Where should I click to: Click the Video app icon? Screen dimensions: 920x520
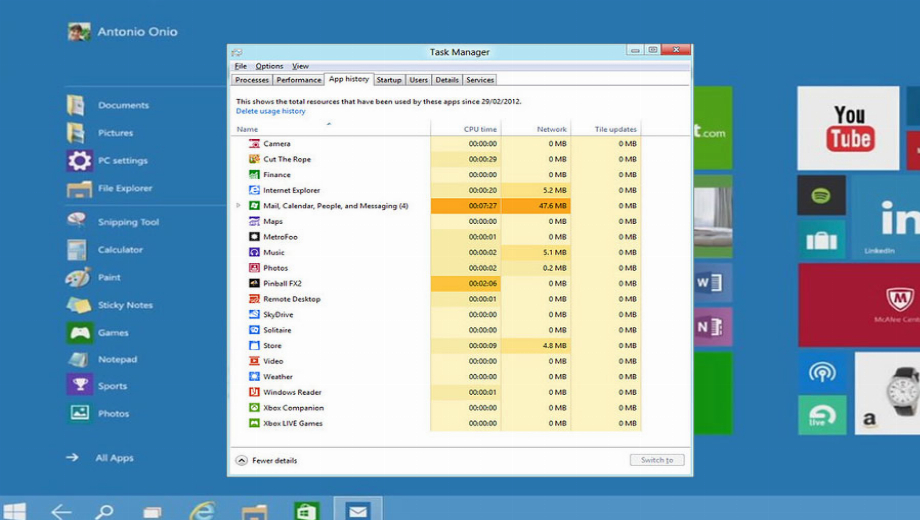(x=254, y=361)
